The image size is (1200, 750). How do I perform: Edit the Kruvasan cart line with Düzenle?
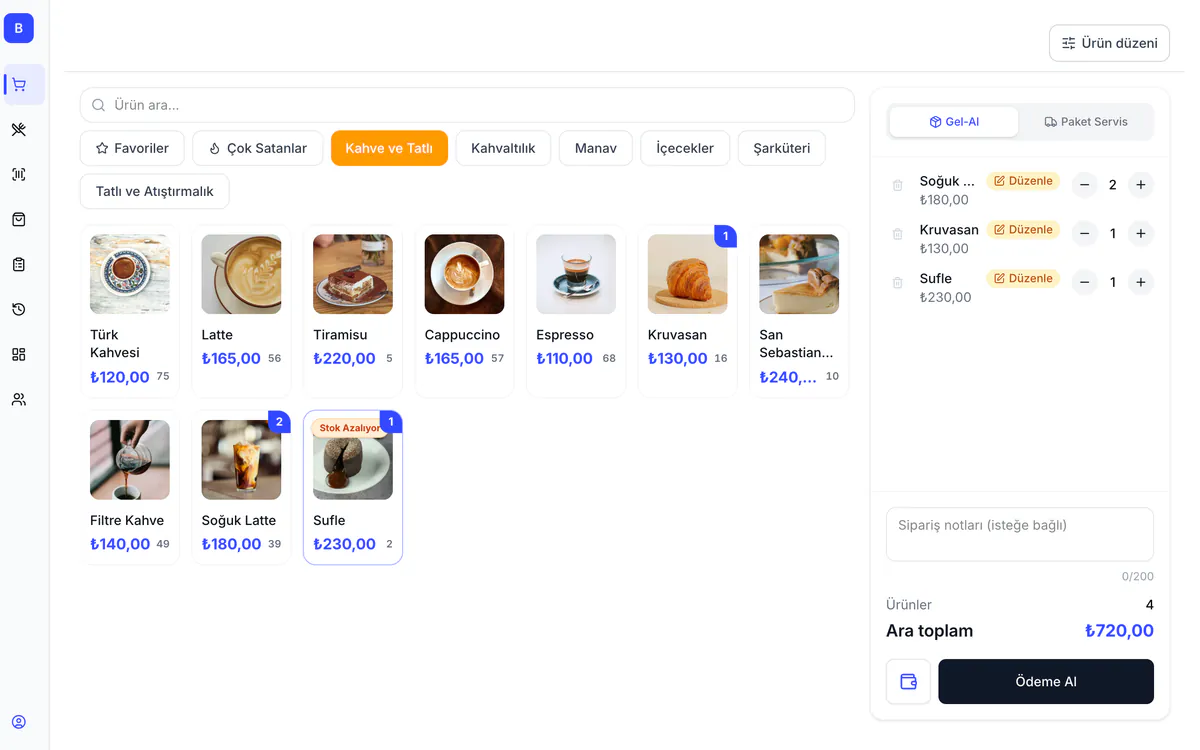point(1023,230)
